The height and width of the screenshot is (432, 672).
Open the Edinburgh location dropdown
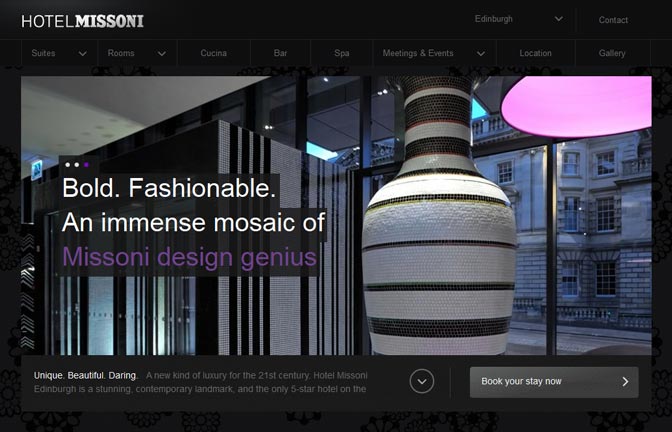519,19
